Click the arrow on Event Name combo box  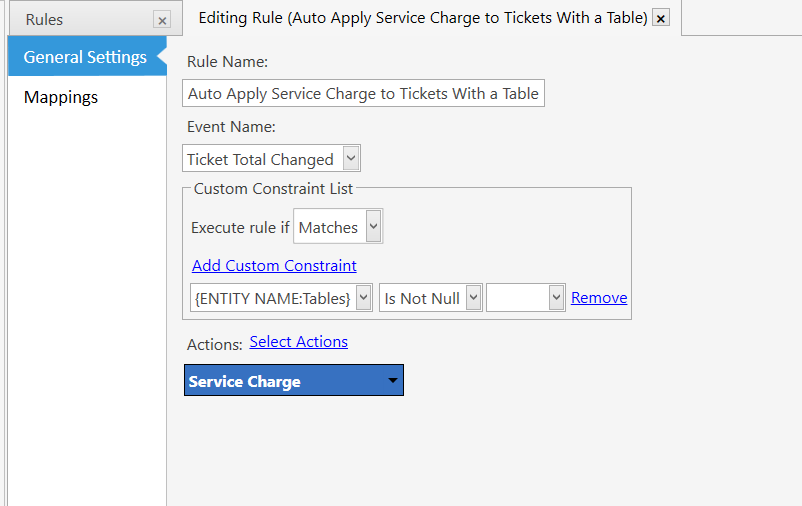(350, 159)
